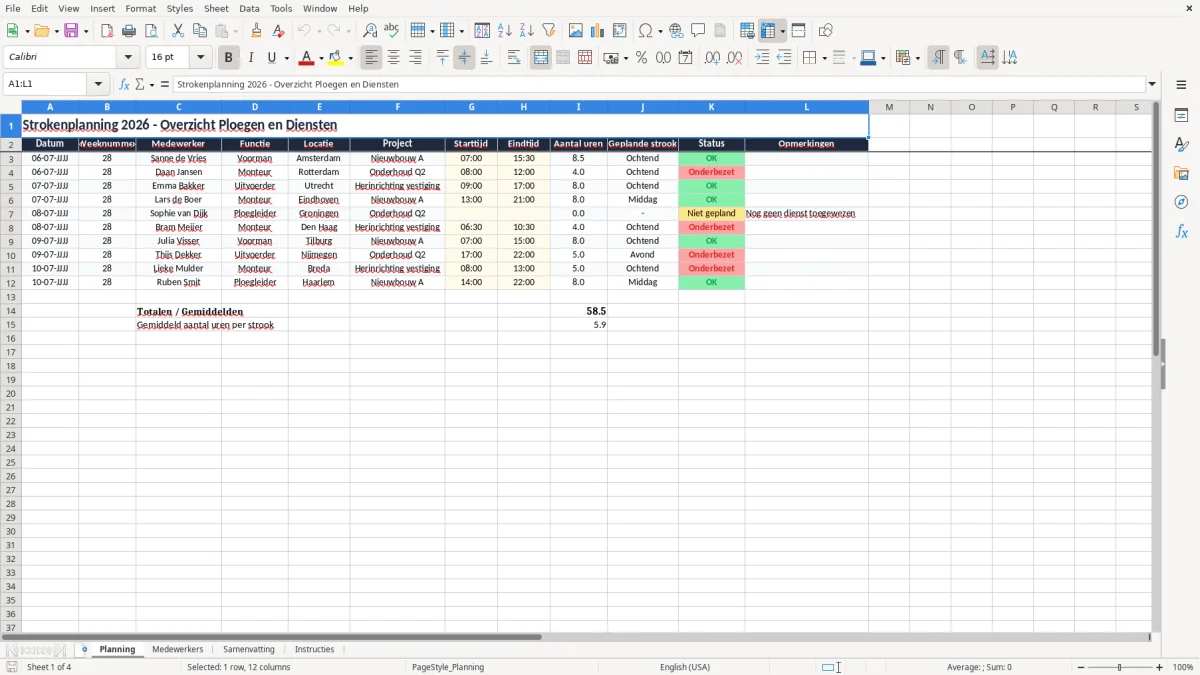1200x675 pixels.
Task: Format cell as percent
Action: (x=642, y=58)
